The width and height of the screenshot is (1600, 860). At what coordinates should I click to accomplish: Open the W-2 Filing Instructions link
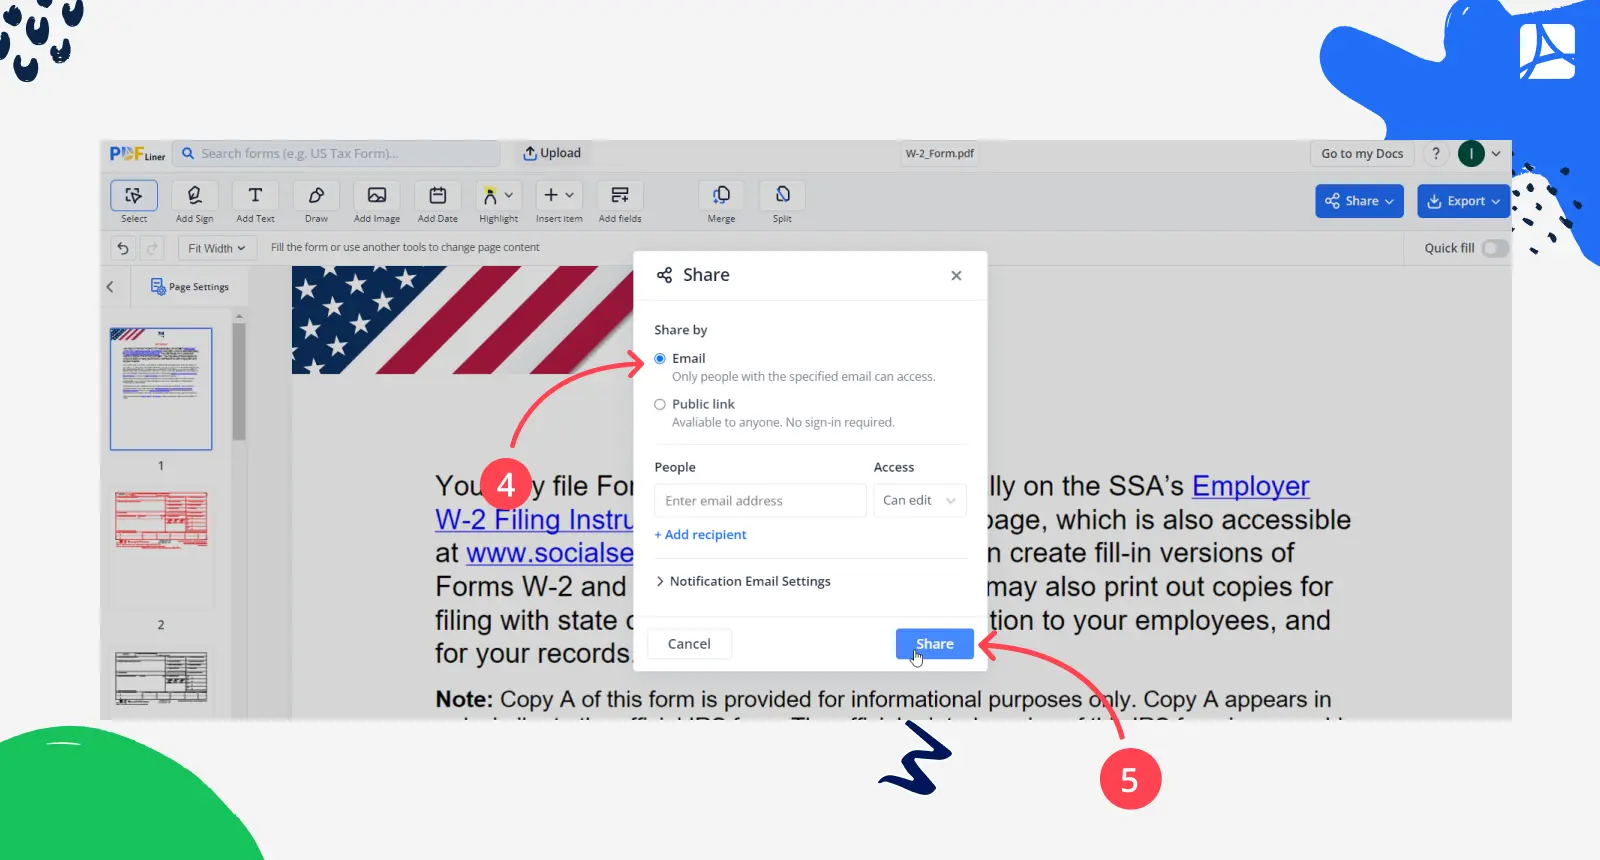tap(534, 520)
